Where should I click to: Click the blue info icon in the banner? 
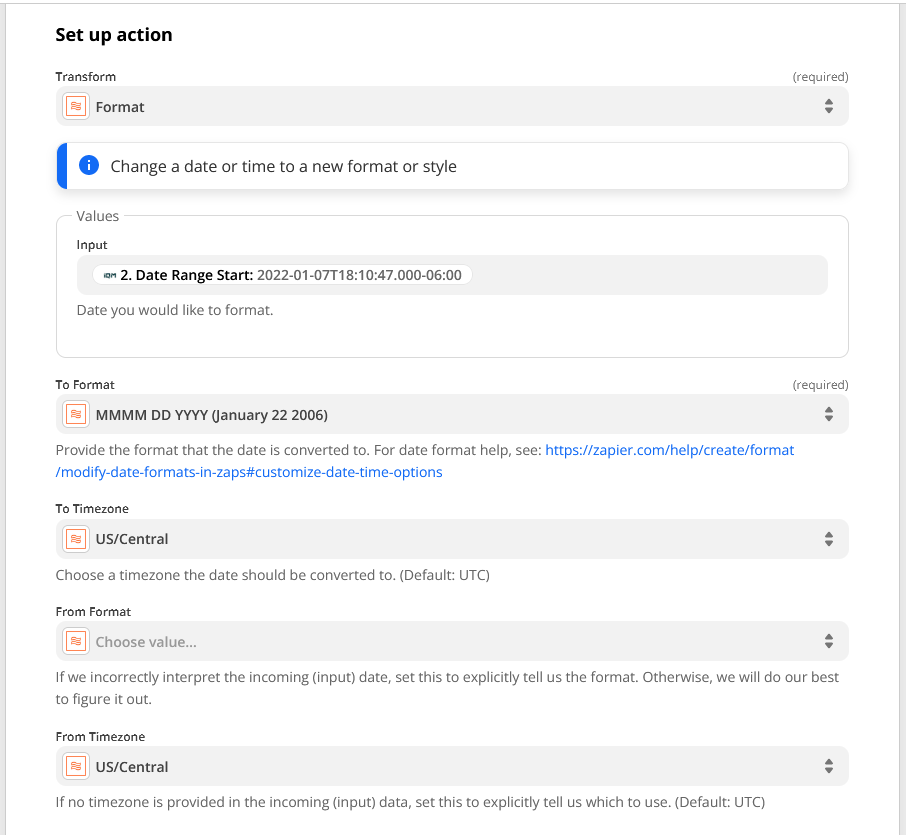(89, 166)
